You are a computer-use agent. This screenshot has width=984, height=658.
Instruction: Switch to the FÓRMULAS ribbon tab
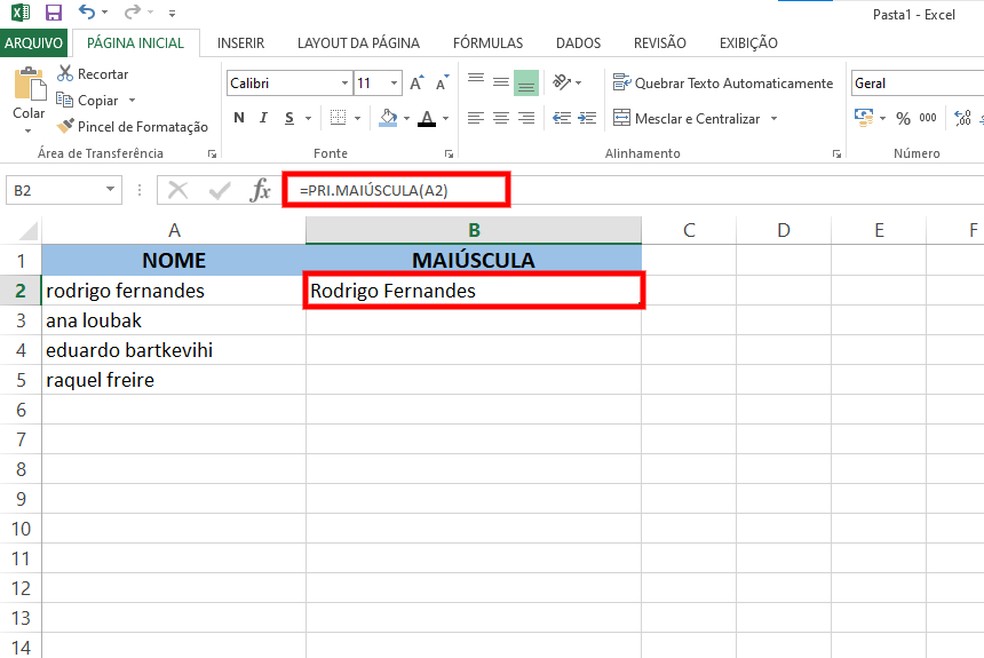point(487,43)
